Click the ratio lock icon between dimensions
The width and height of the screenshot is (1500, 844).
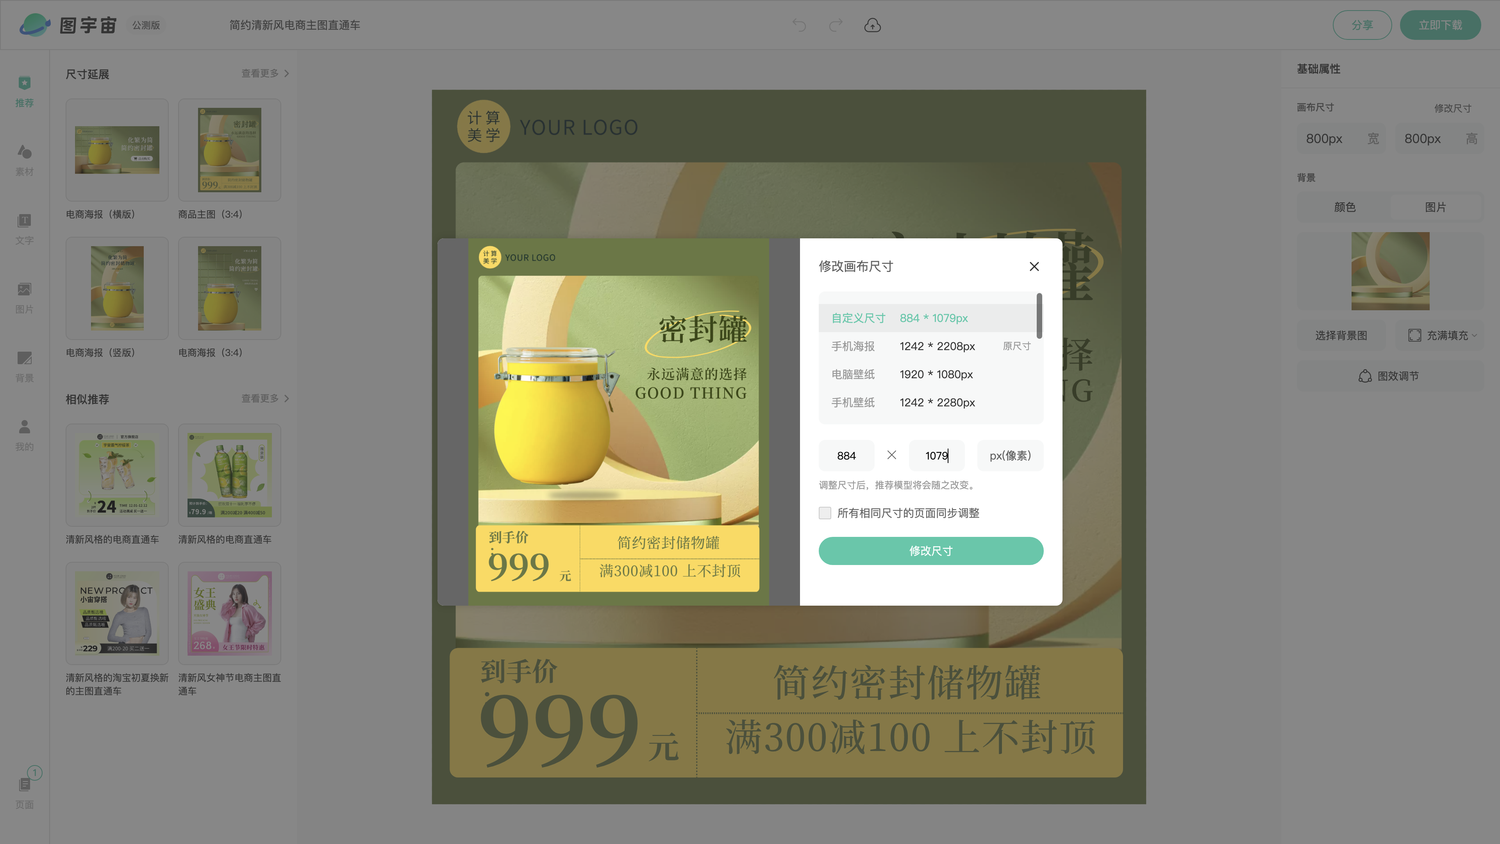tap(891, 455)
